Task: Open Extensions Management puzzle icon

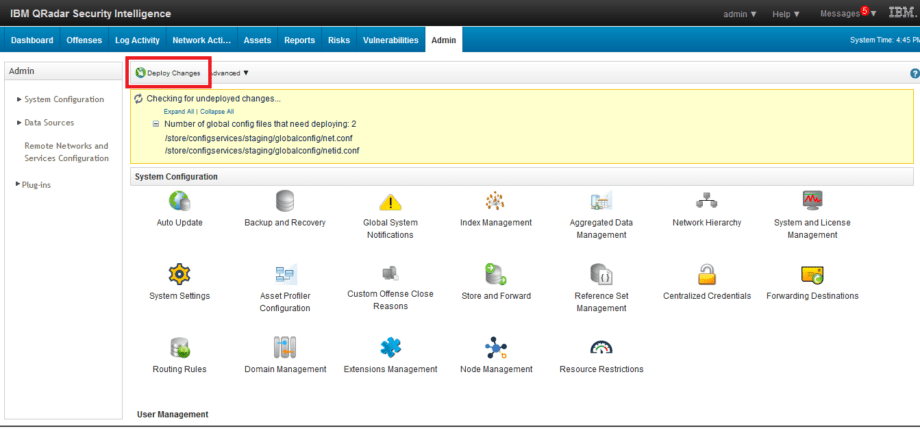Action: click(390, 347)
